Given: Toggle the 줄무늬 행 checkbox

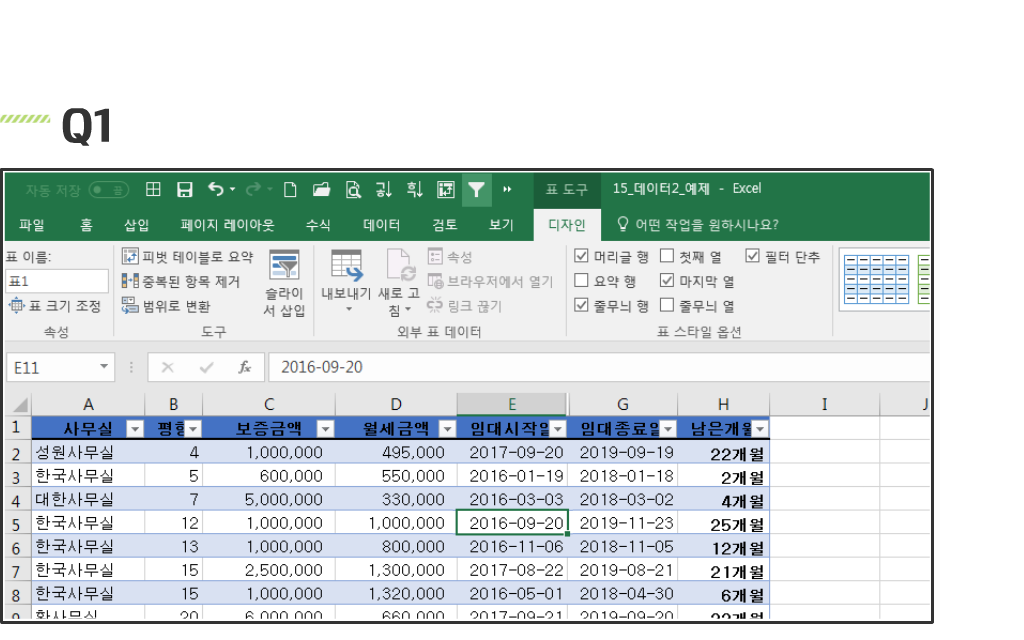Looking at the screenshot, I should click(x=581, y=305).
